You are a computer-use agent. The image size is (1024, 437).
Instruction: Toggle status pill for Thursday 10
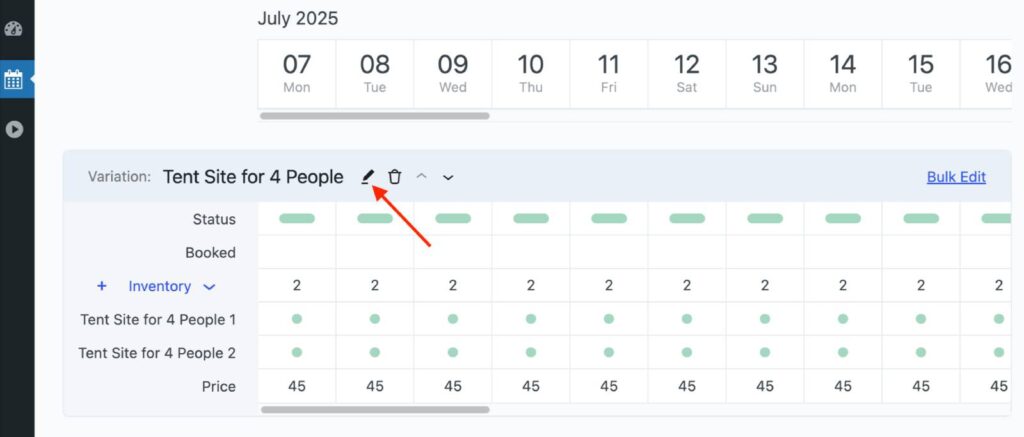pos(531,218)
